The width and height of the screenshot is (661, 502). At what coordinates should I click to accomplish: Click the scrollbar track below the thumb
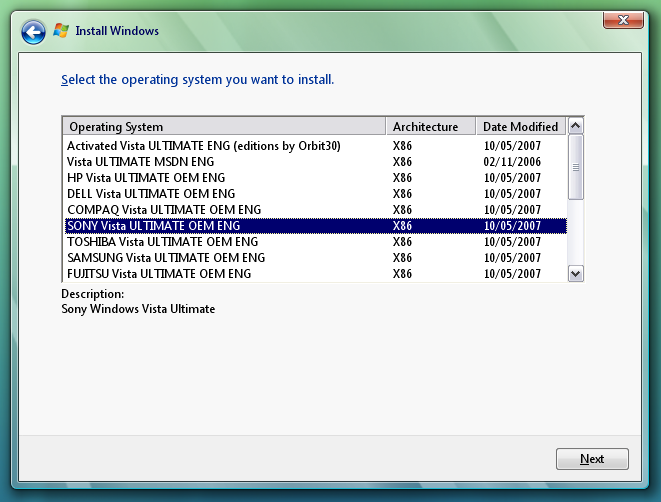tap(576, 232)
